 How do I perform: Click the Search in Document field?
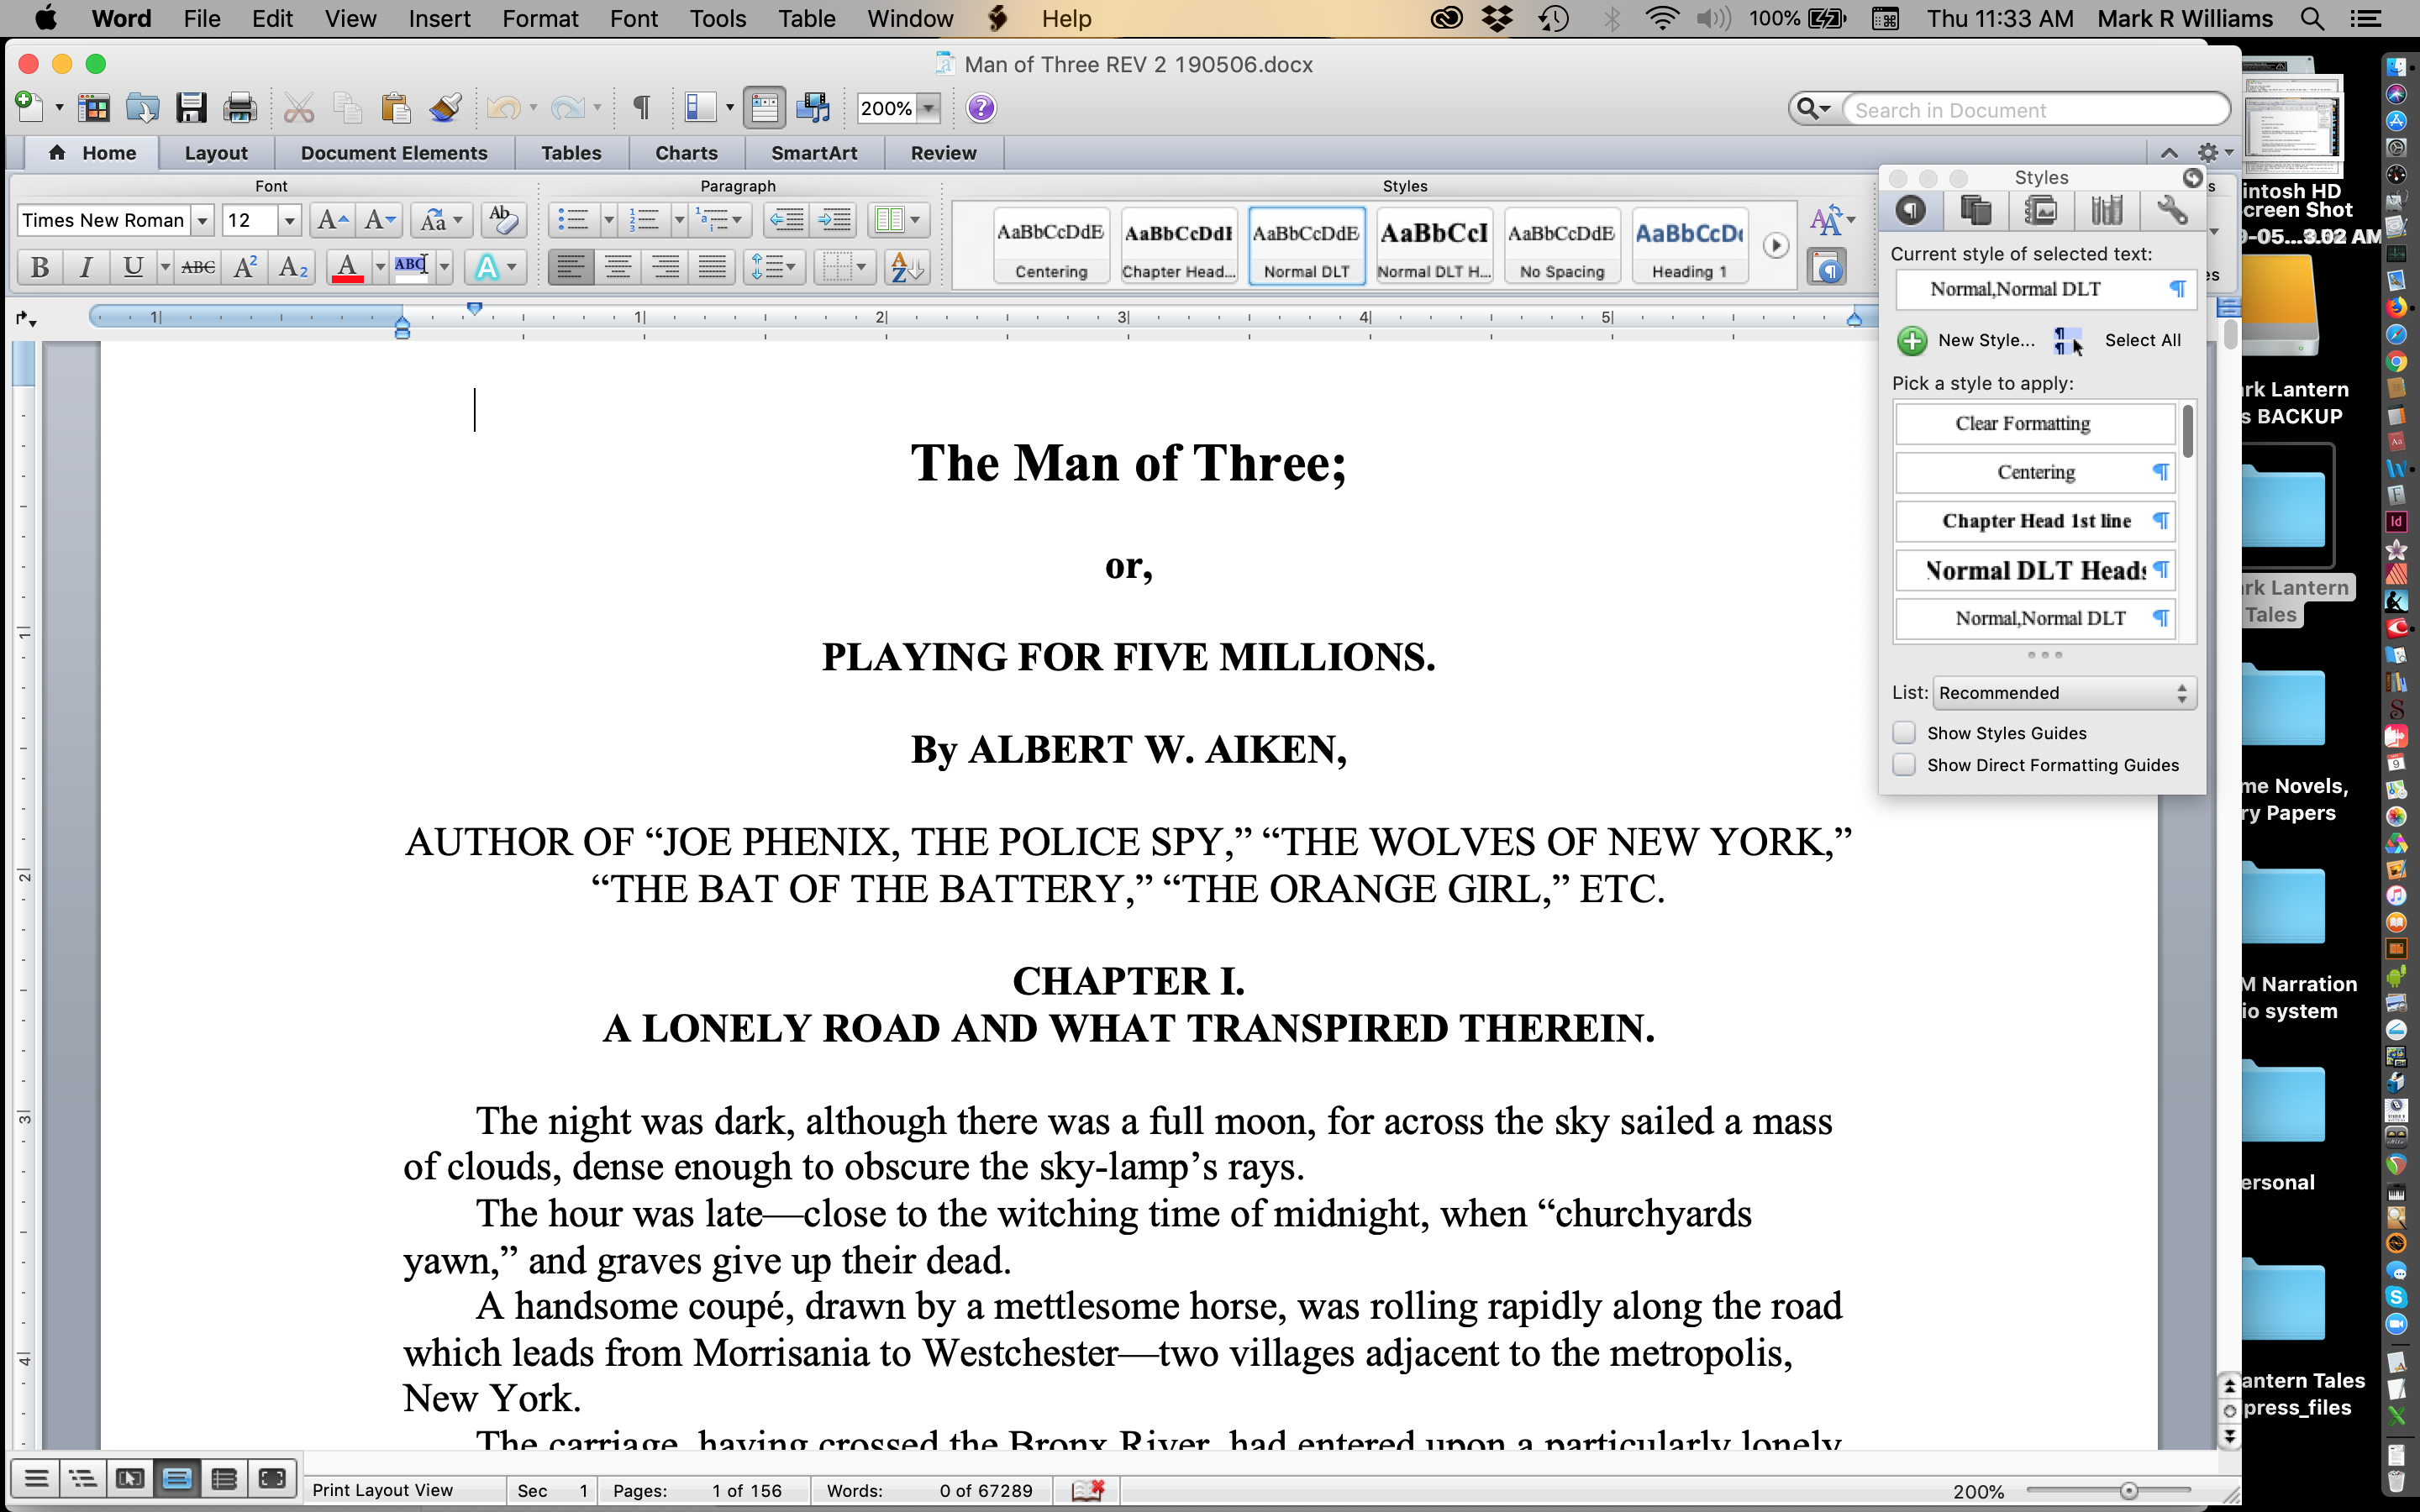click(2034, 110)
